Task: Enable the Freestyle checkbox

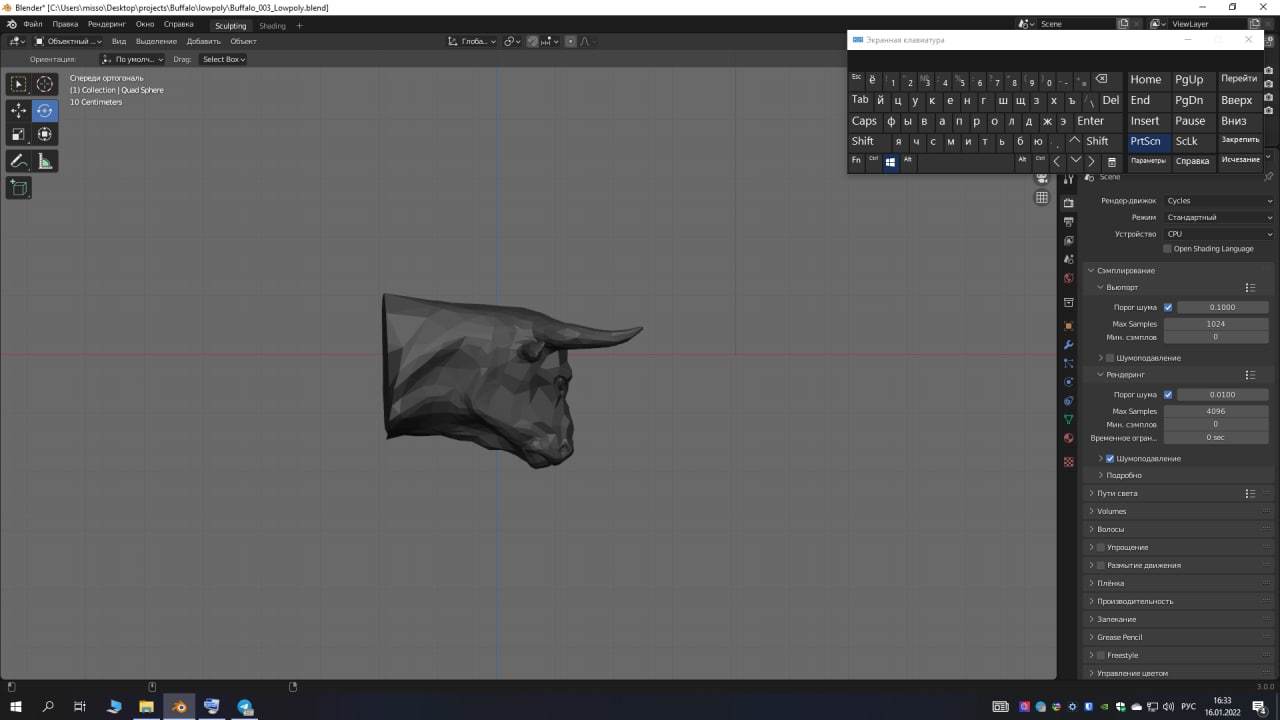Action: point(1101,656)
